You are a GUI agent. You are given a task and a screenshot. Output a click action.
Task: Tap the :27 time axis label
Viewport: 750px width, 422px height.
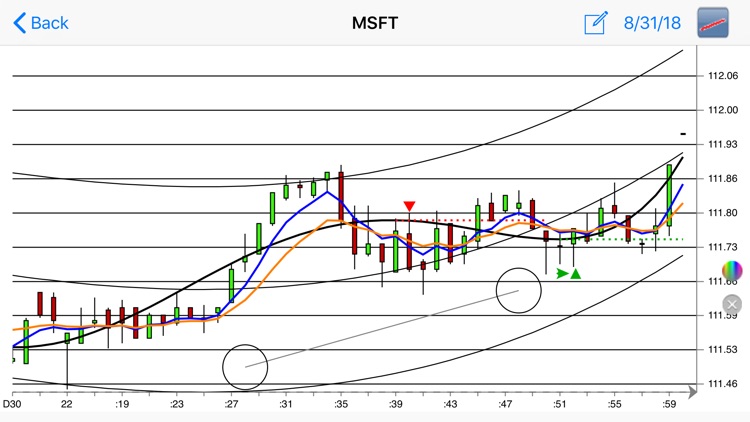(232, 404)
